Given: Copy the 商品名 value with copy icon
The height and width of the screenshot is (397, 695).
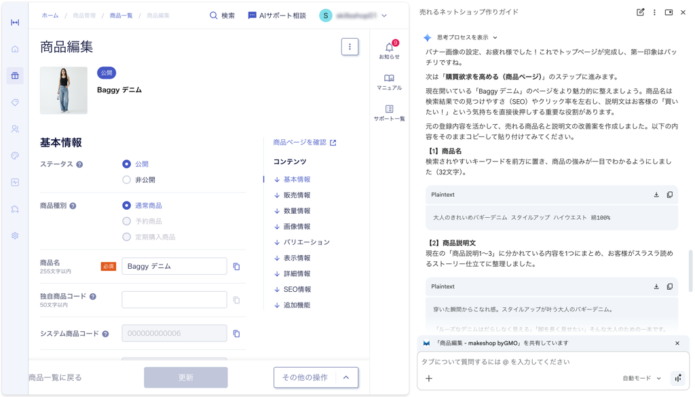Looking at the screenshot, I should (x=237, y=266).
